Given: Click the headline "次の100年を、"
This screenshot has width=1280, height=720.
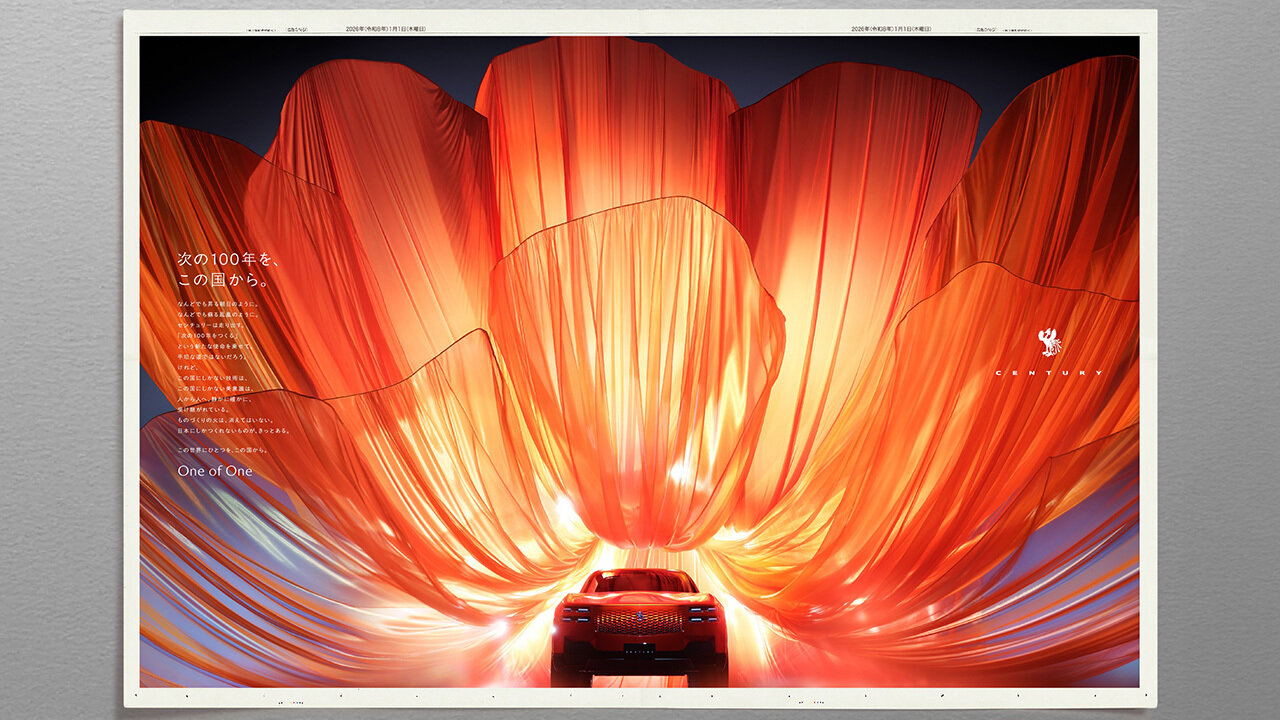Looking at the screenshot, I should pyautogui.click(x=228, y=259).
